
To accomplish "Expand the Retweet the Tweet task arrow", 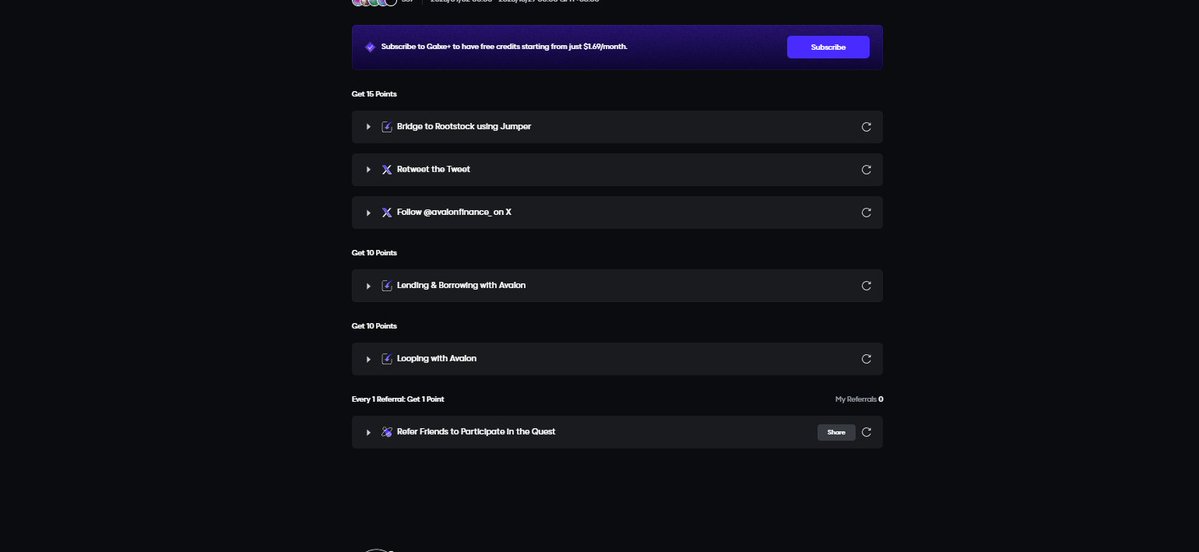I will [x=368, y=170].
